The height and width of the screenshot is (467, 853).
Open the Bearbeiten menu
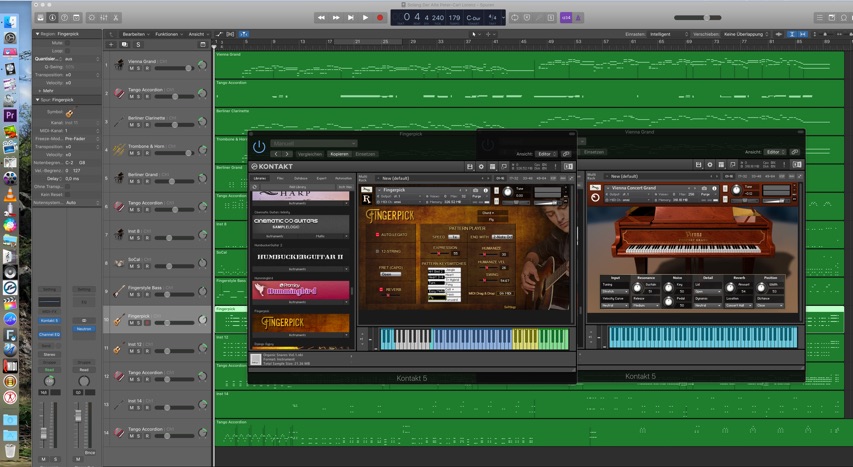[x=135, y=34]
